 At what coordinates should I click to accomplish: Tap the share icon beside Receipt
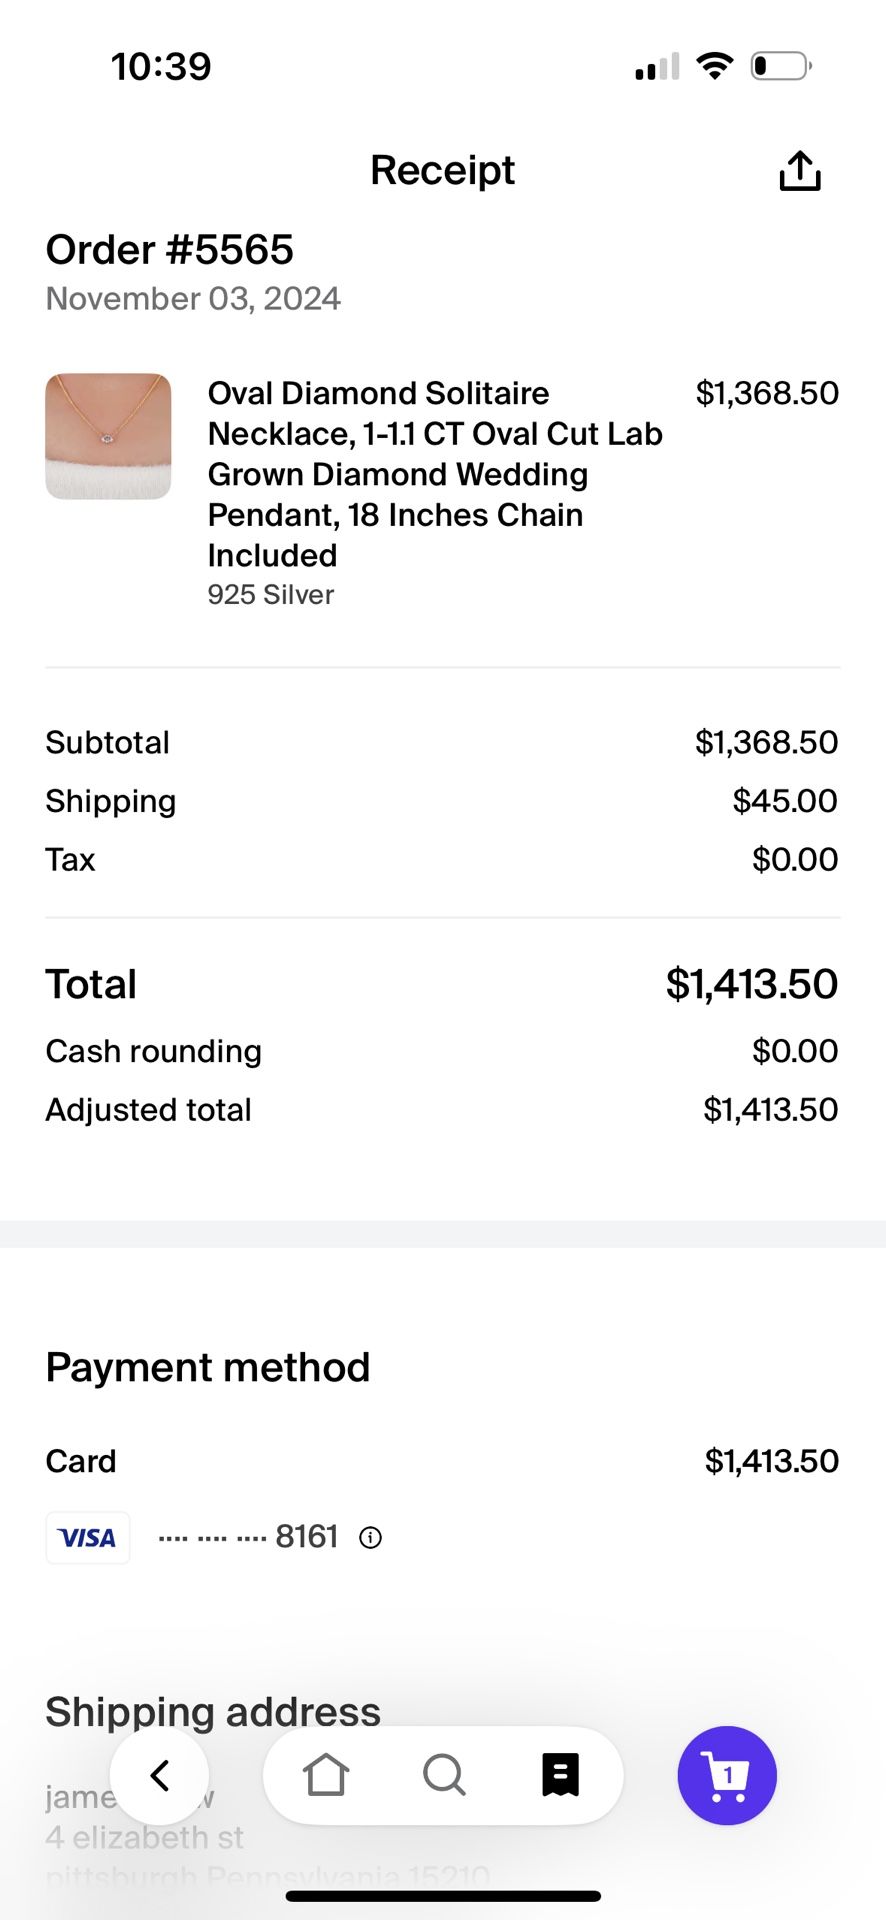[799, 171]
